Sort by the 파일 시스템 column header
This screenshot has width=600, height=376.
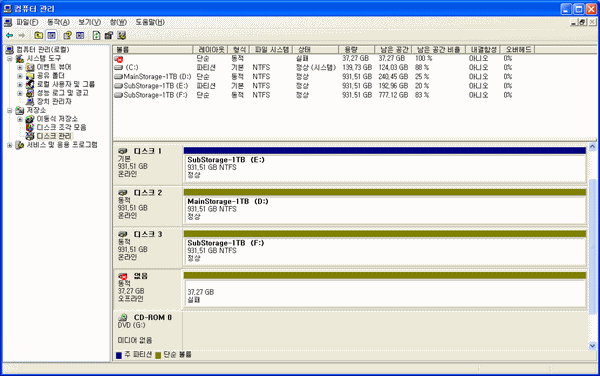point(271,50)
